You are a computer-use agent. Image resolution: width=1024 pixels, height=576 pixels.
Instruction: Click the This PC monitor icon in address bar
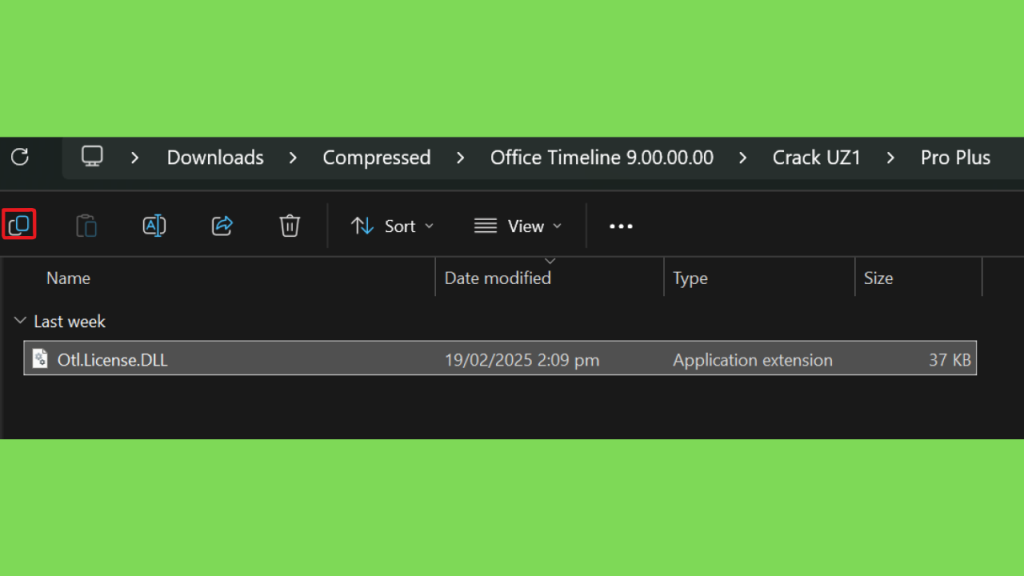click(x=92, y=157)
